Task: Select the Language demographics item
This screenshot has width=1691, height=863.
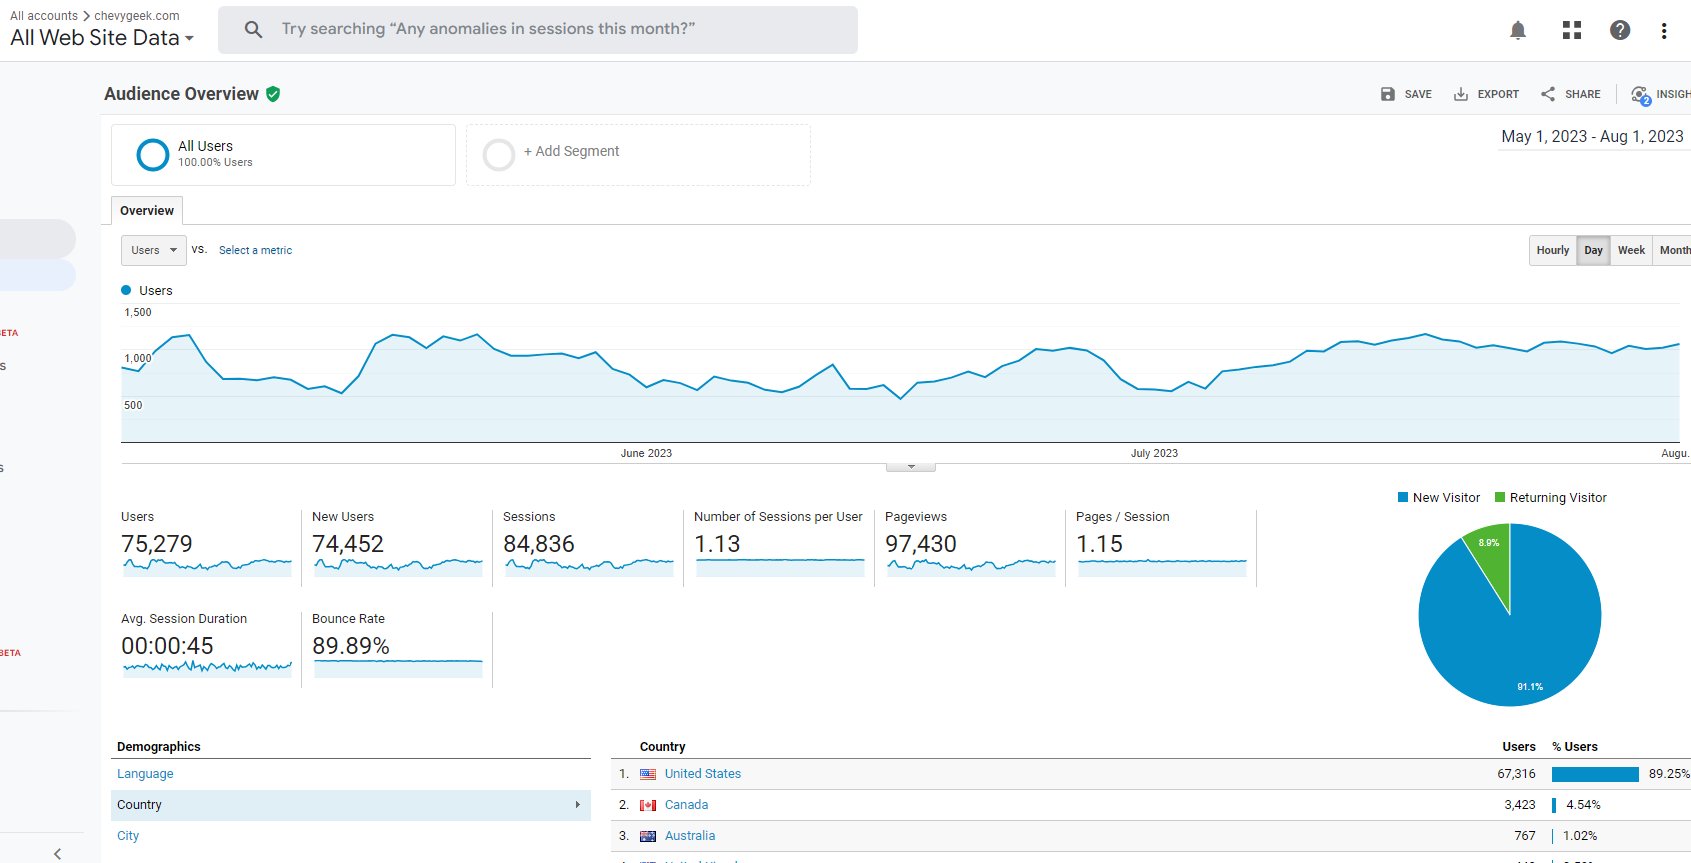Action: [x=145, y=774]
